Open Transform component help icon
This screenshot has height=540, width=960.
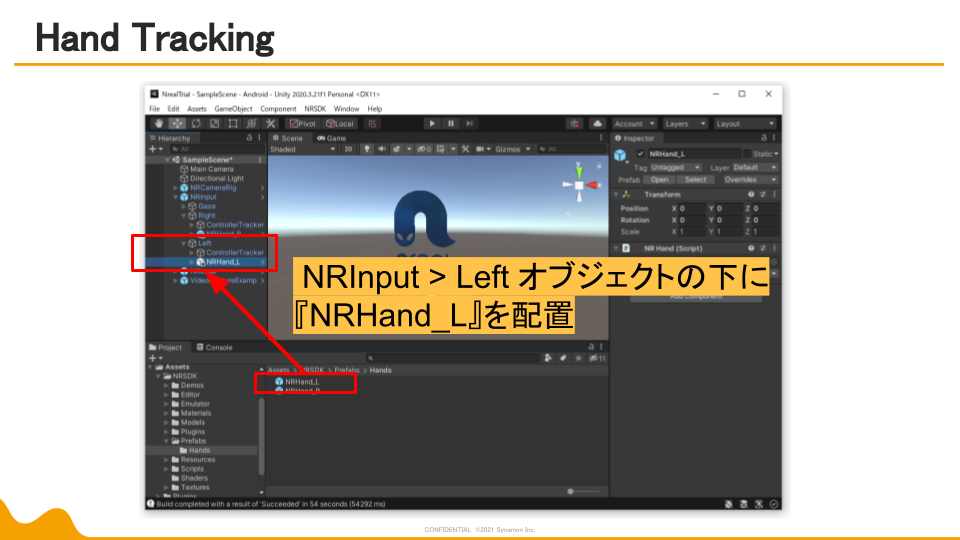click(x=751, y=194)
